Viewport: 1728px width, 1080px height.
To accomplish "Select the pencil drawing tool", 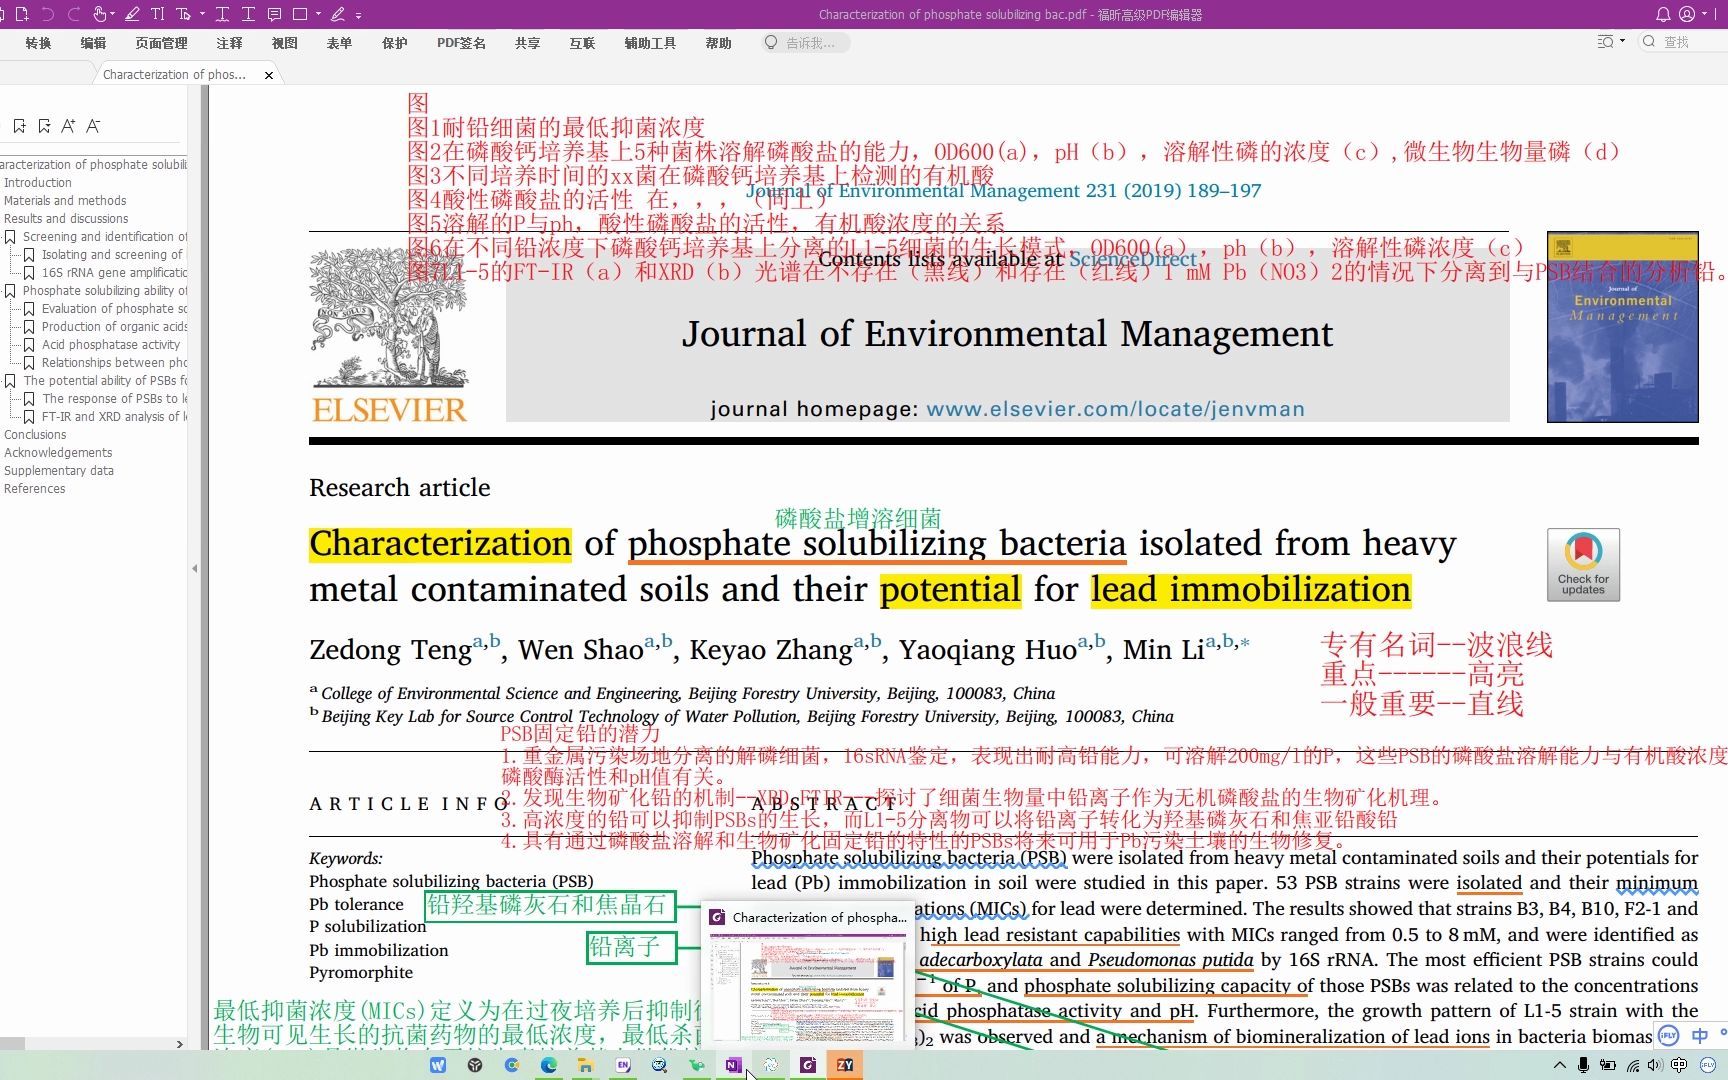I will point(338,14).
